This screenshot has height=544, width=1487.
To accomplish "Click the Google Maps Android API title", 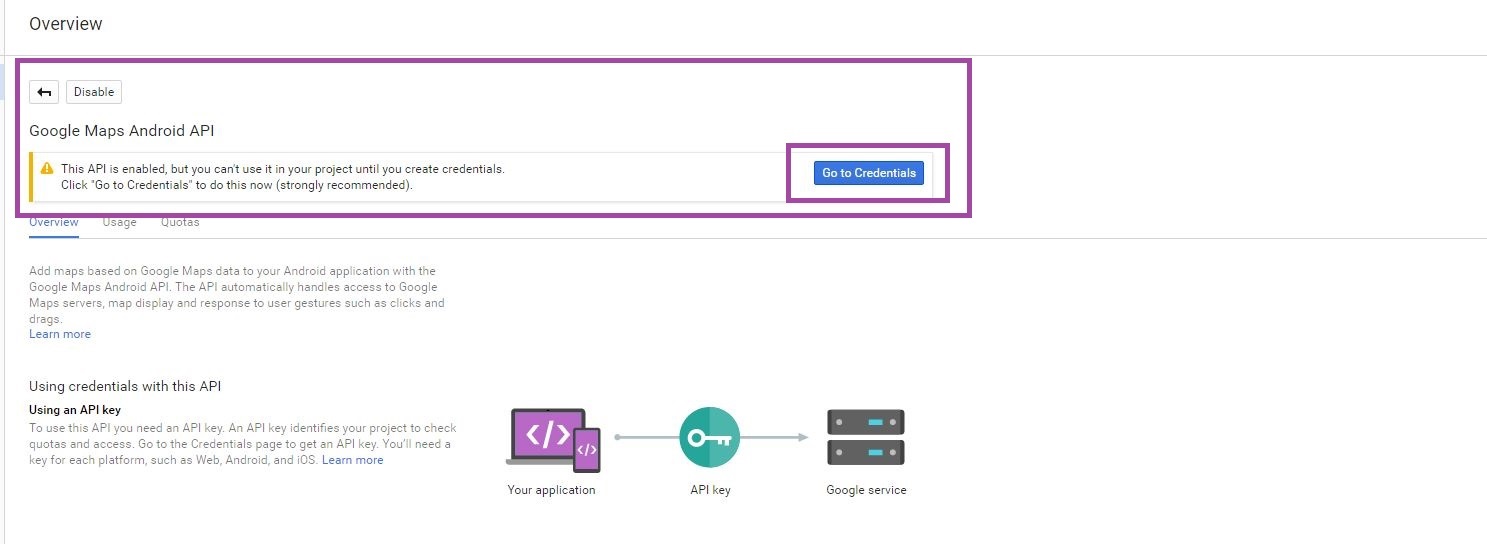I will pos(122,131).
